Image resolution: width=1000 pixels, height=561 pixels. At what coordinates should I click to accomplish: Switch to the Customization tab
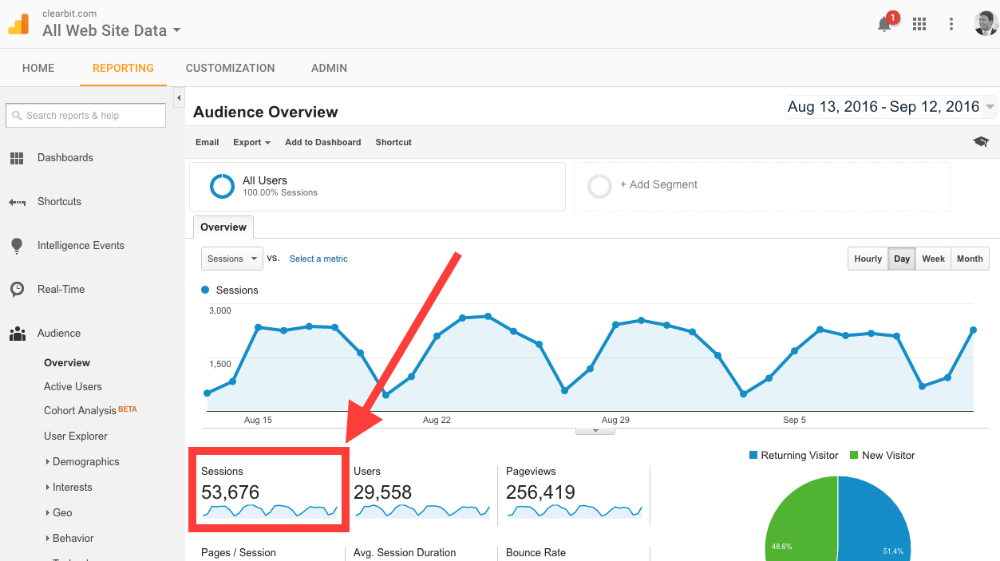[230, 68]
